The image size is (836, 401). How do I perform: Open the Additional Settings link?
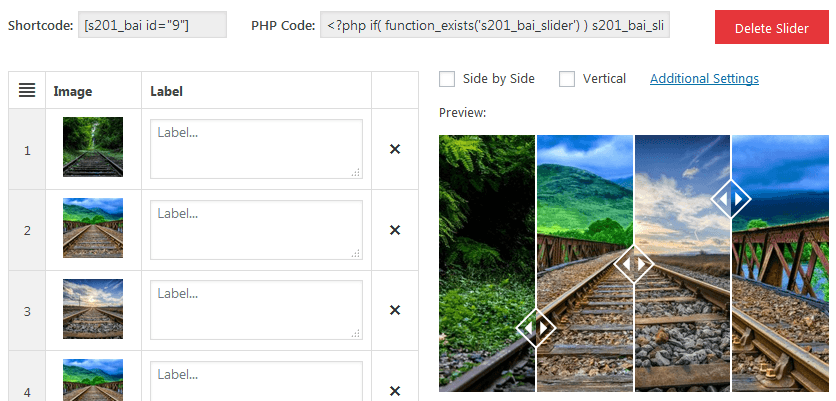(x=704, y=79)
